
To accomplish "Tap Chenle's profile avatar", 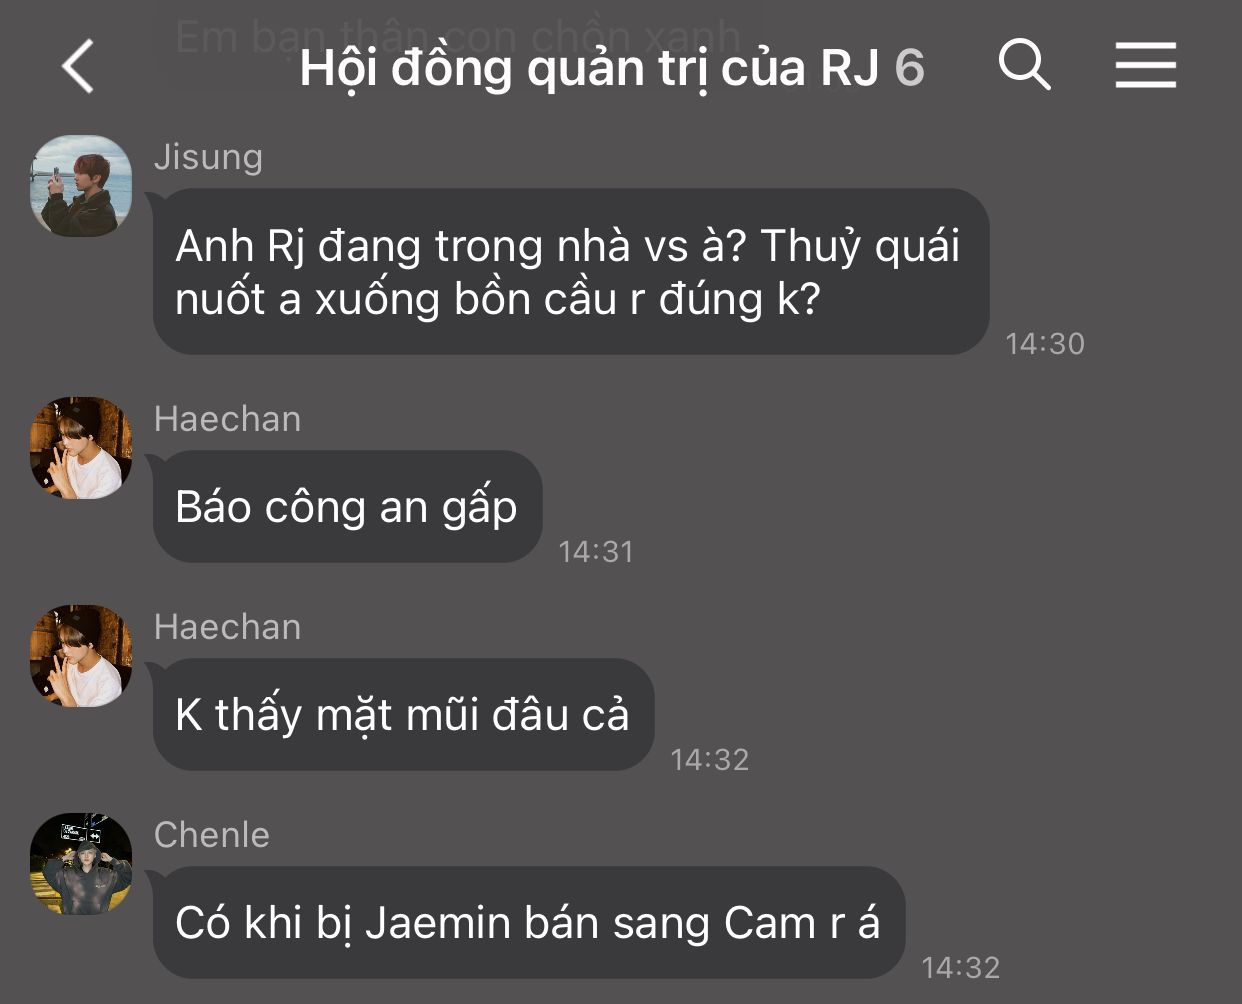I will (81, 864).
